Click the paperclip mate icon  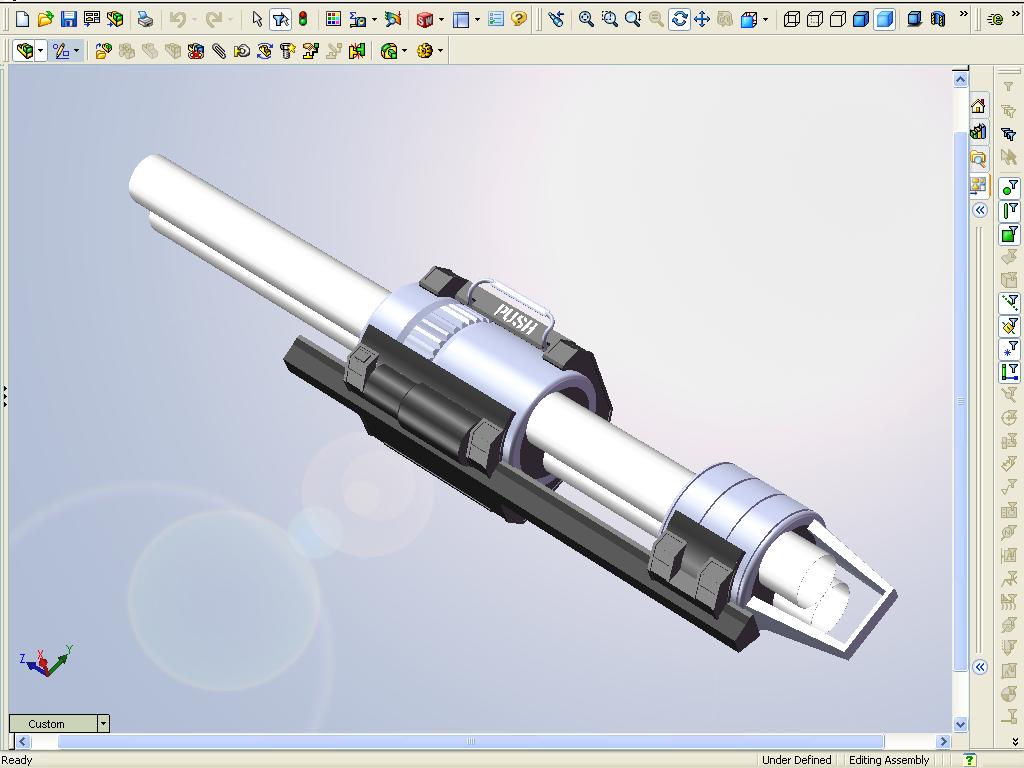click(219, 50)
